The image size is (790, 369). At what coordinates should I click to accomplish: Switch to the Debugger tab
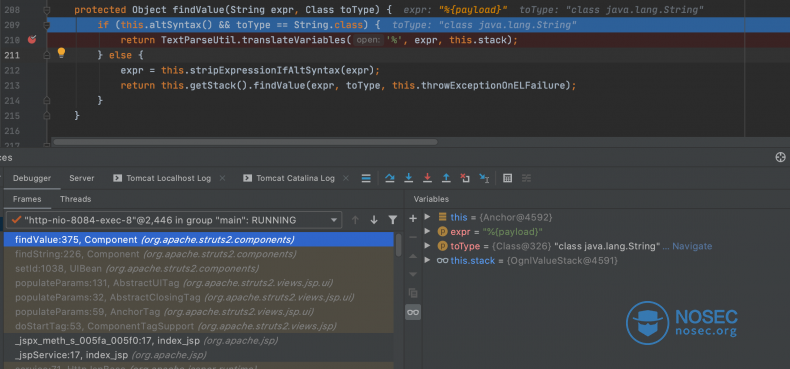tap(32, 178)
